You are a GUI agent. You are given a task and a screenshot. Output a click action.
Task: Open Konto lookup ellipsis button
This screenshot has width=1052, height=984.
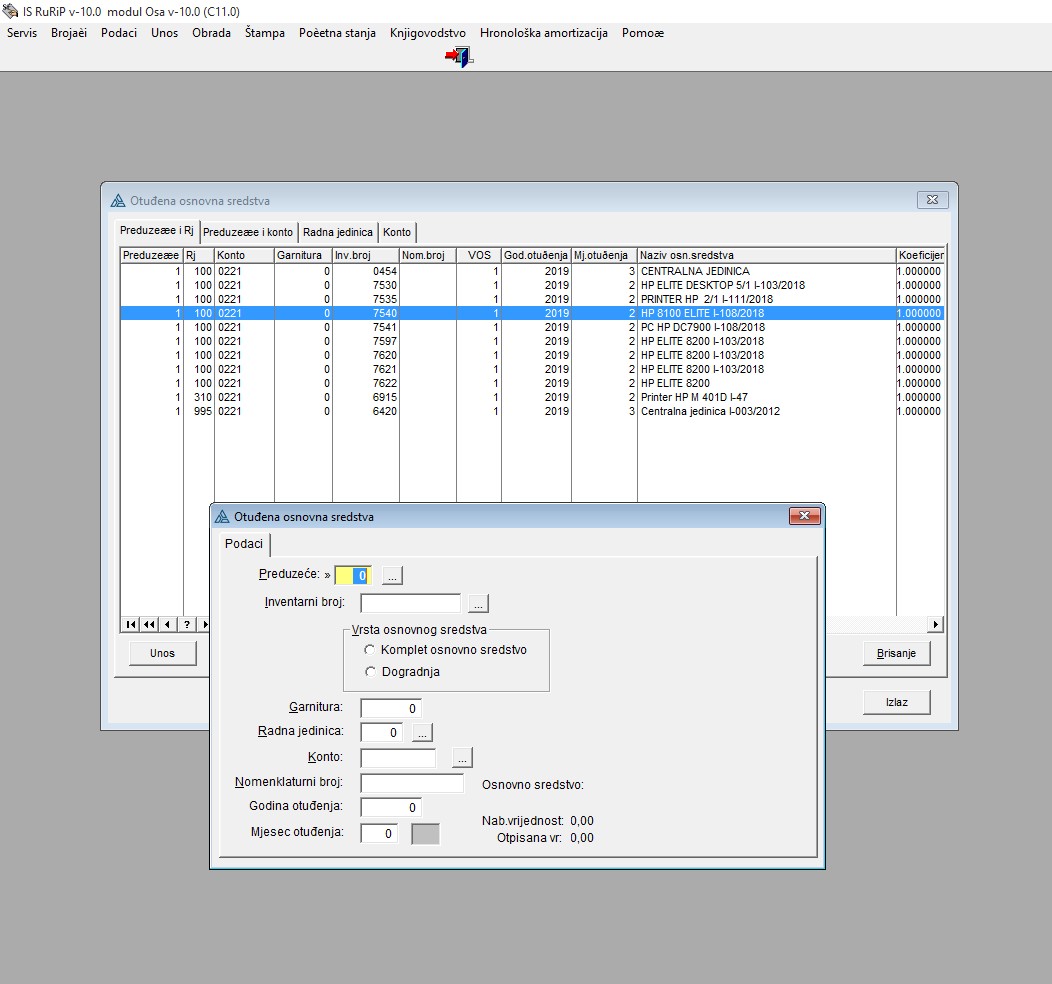(462, 758)
